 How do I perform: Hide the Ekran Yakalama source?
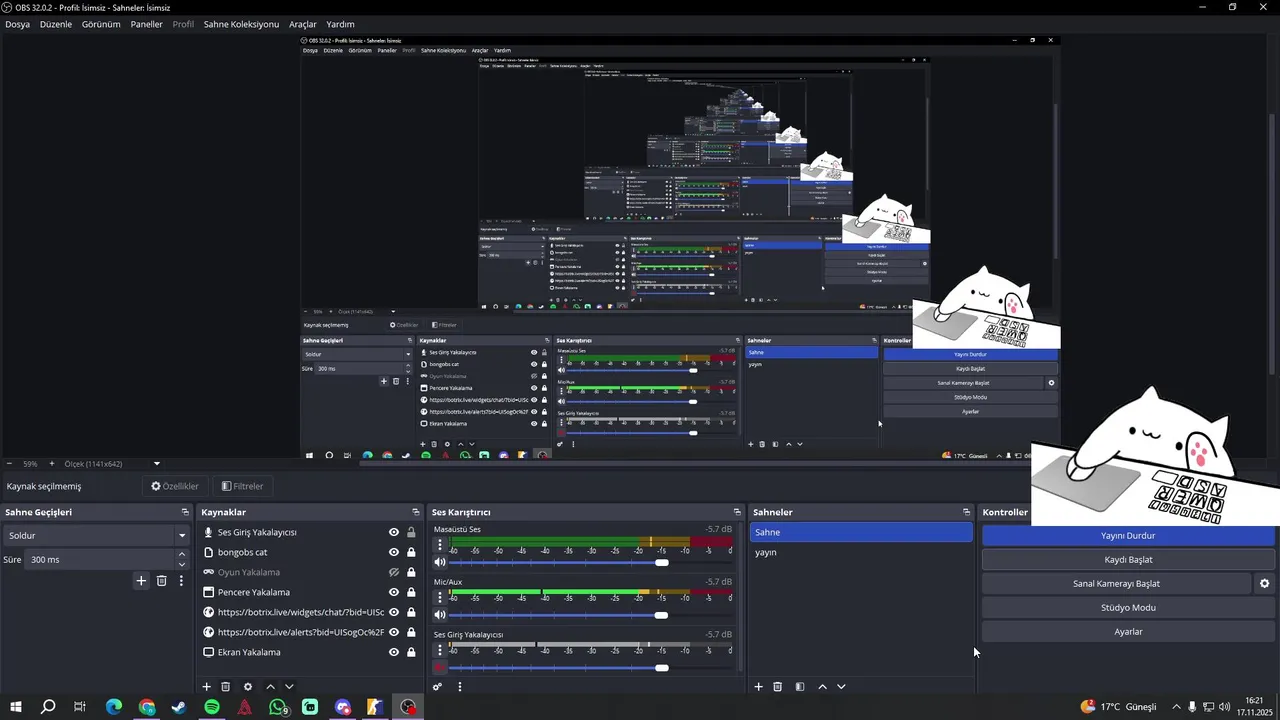coord(394,652)
